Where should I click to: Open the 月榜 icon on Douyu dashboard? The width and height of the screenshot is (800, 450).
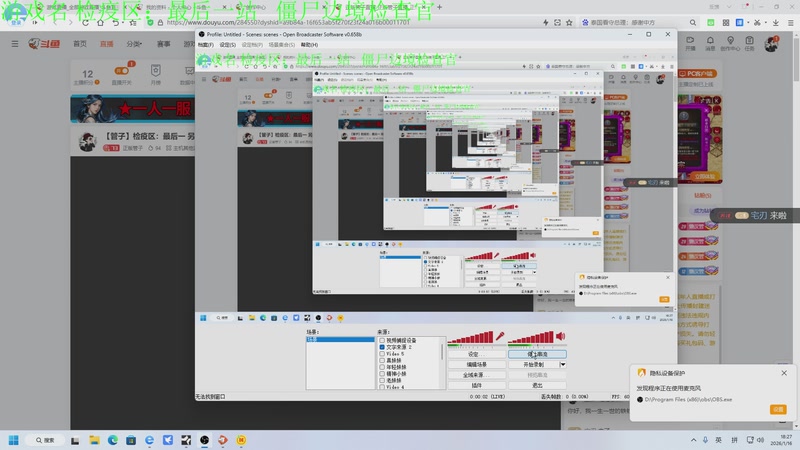(156, 74)
